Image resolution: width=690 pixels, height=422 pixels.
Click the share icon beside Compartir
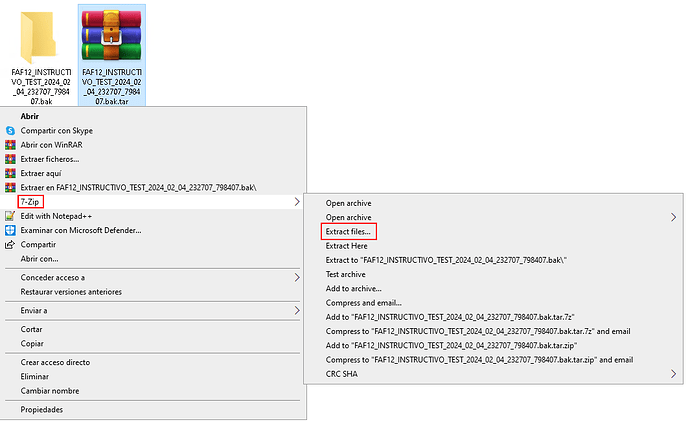coord(10,245)
